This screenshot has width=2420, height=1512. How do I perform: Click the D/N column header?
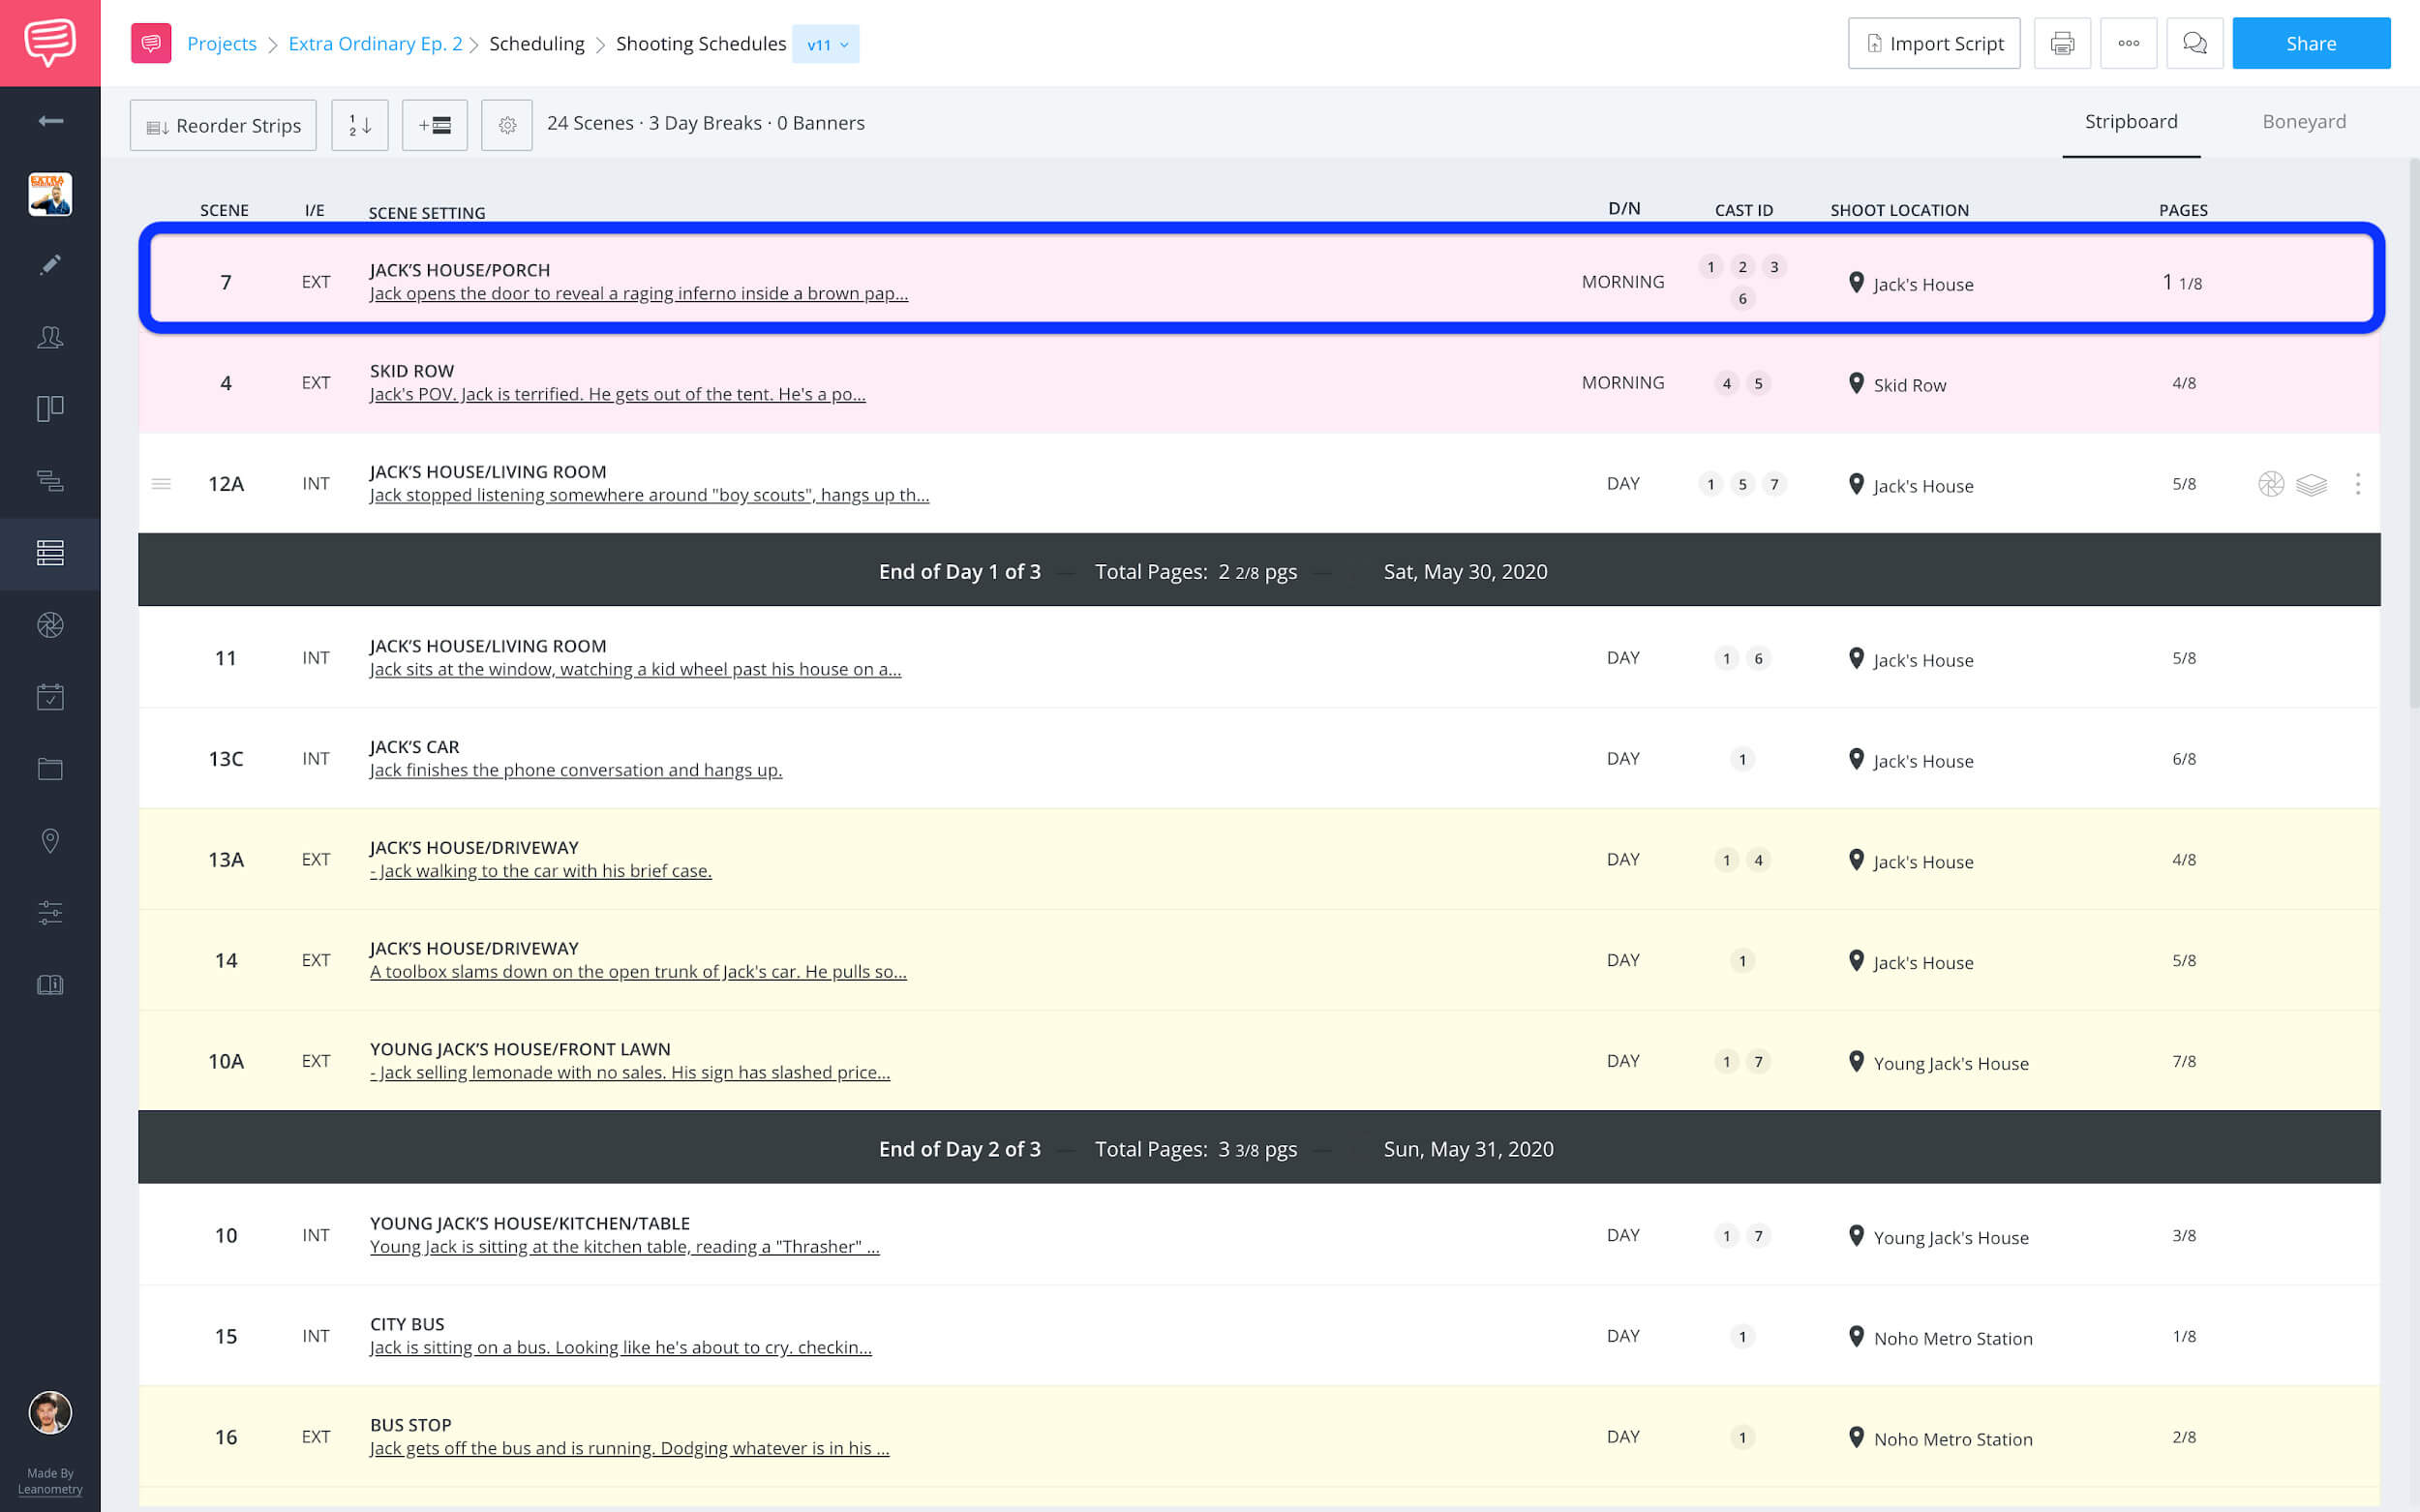click(1624, 208)
